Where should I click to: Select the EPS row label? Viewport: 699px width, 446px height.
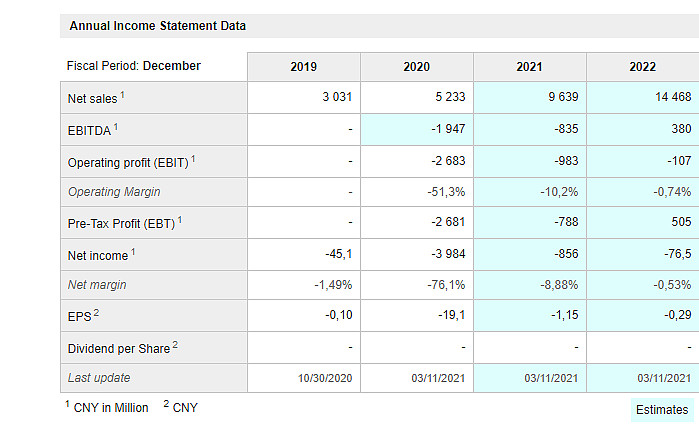pyautogui.click(x=83, y=317)
